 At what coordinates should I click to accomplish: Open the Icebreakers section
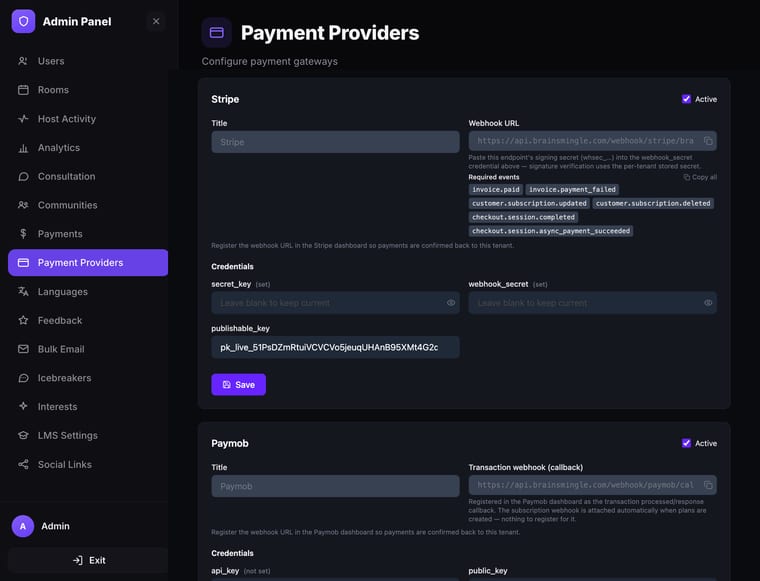pyautogui.click(x=88, y=378)
